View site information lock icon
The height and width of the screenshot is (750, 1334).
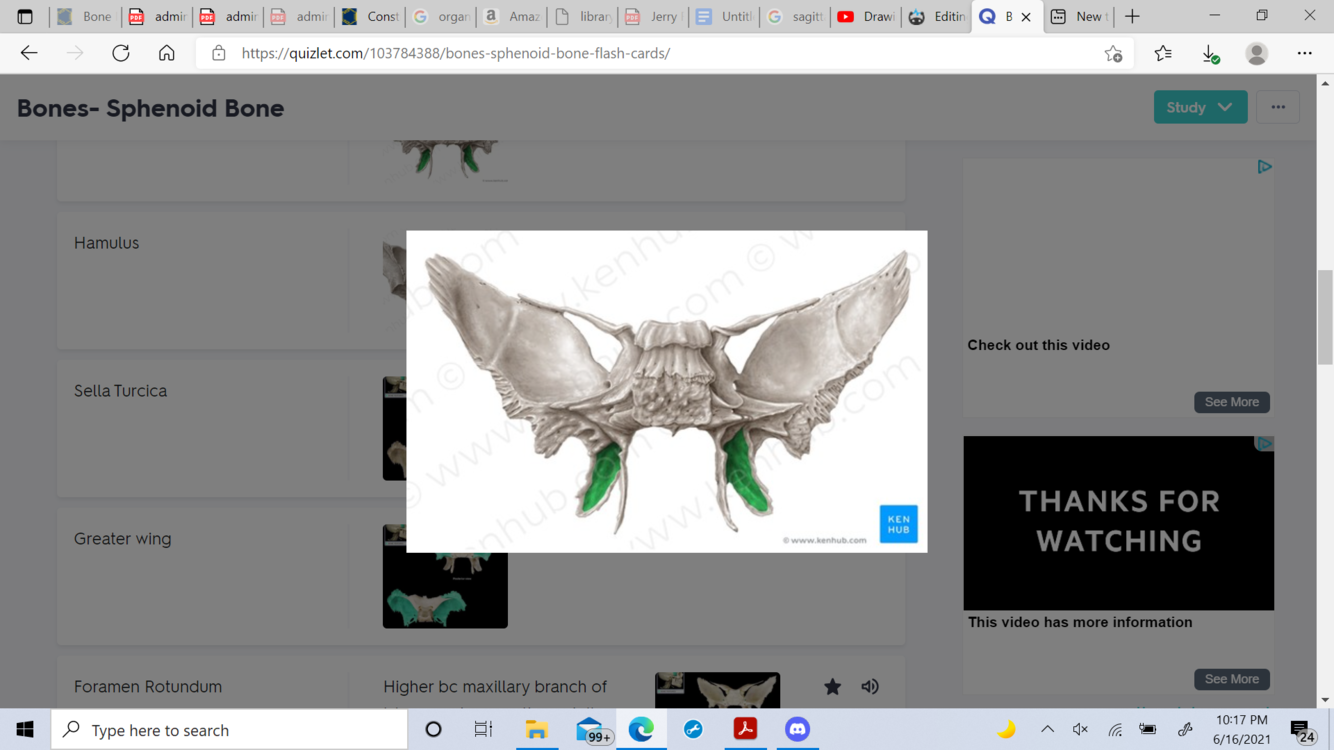tap(218, 53)
